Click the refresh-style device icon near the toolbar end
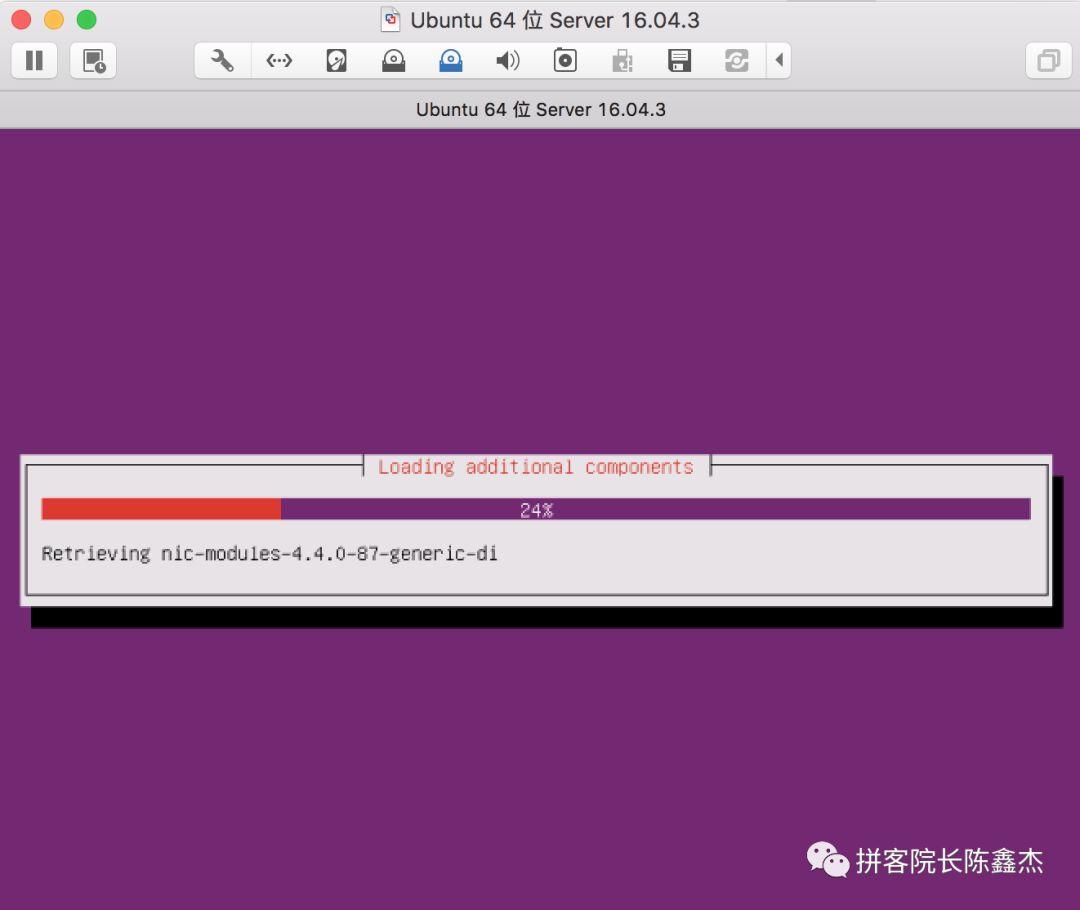This screenshot has height=910, width=1080. (x=737, y=60)
